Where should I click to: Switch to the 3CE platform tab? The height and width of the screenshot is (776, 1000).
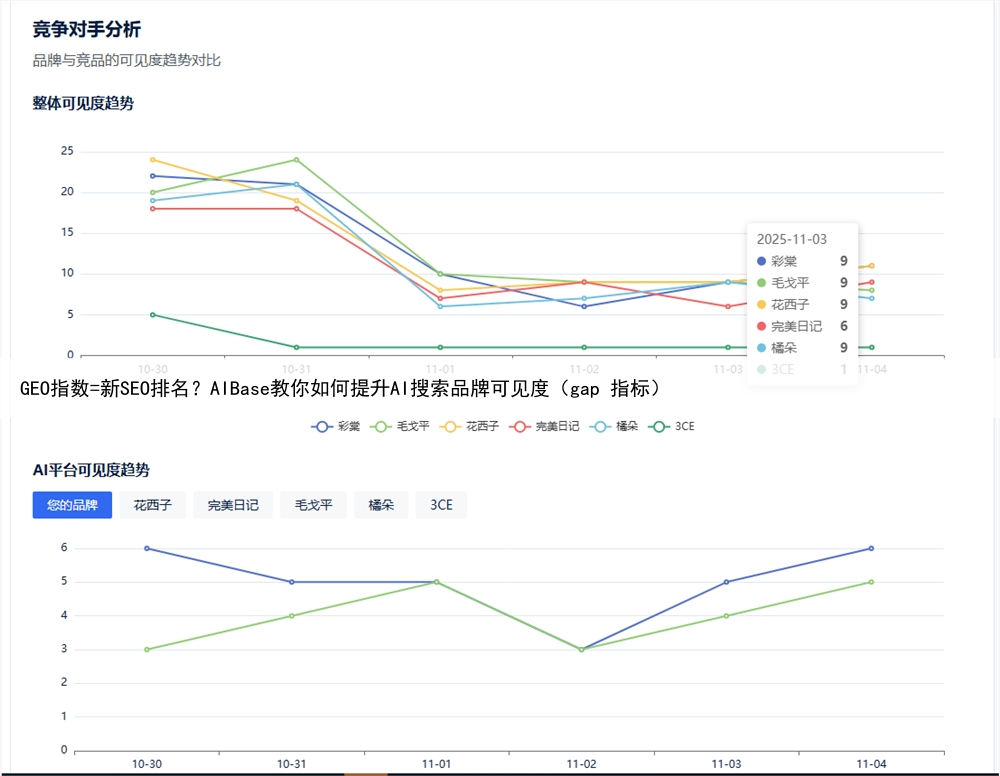point(441,505)
